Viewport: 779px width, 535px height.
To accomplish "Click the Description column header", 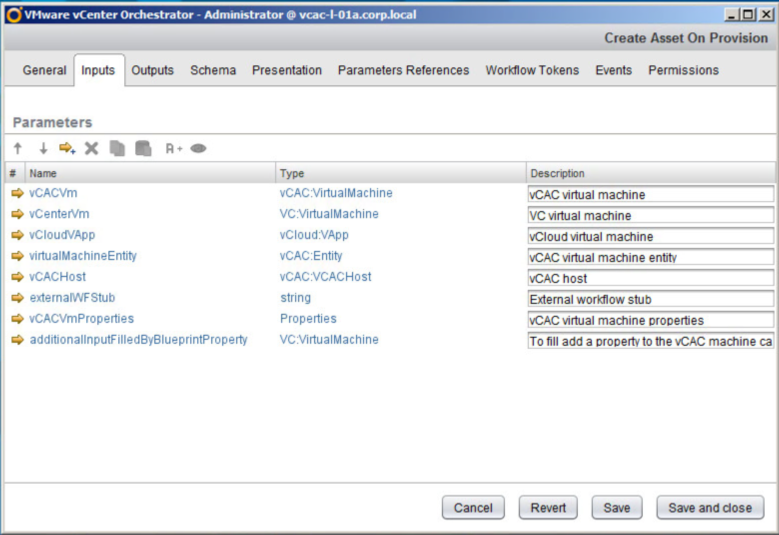I will (x=650, y=173).
